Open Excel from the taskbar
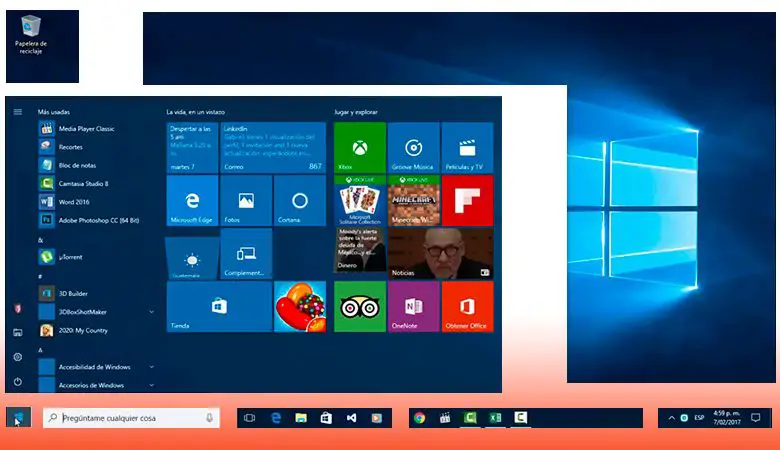The image size is (780, 450). click(495, 418)
